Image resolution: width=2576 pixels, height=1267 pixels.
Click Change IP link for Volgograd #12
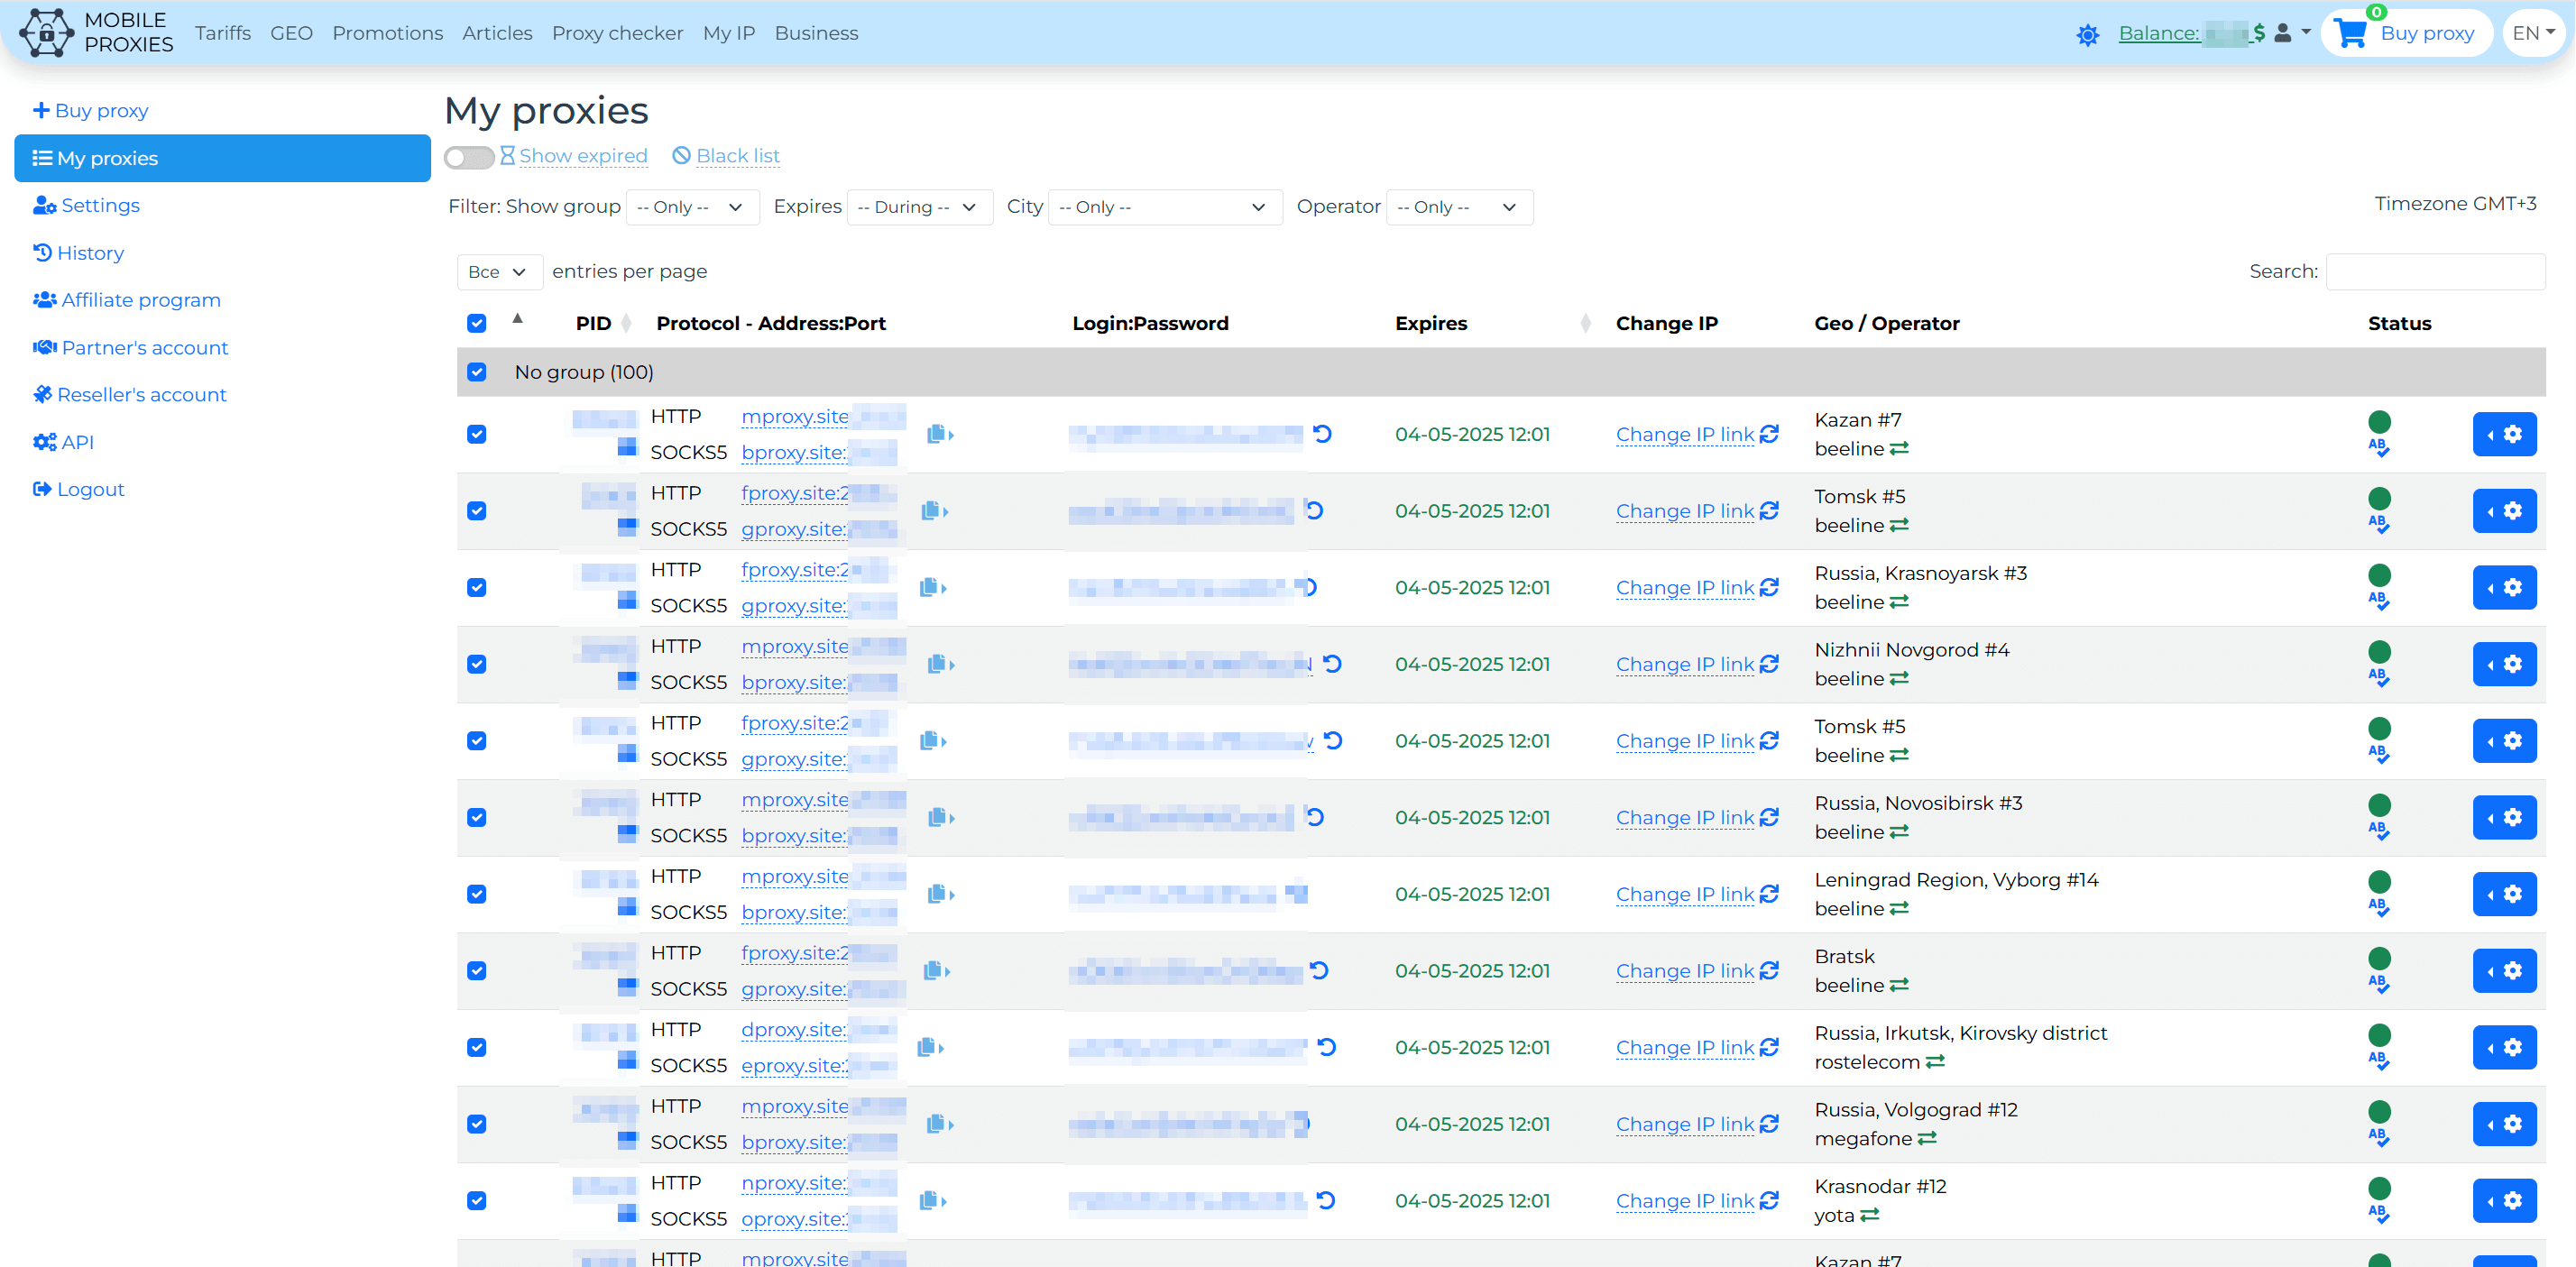click(x=1684, y=1124)
